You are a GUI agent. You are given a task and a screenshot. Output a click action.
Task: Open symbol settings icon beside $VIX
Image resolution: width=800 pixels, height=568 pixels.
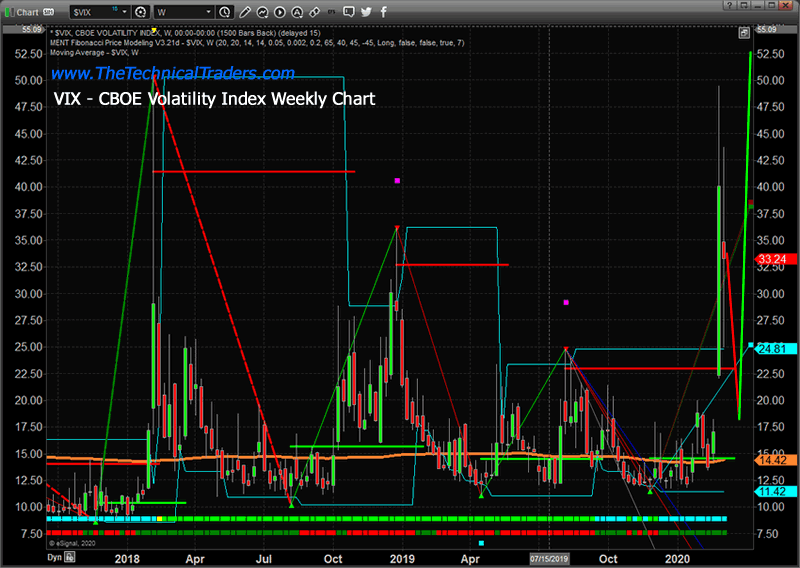click(140, 12)
